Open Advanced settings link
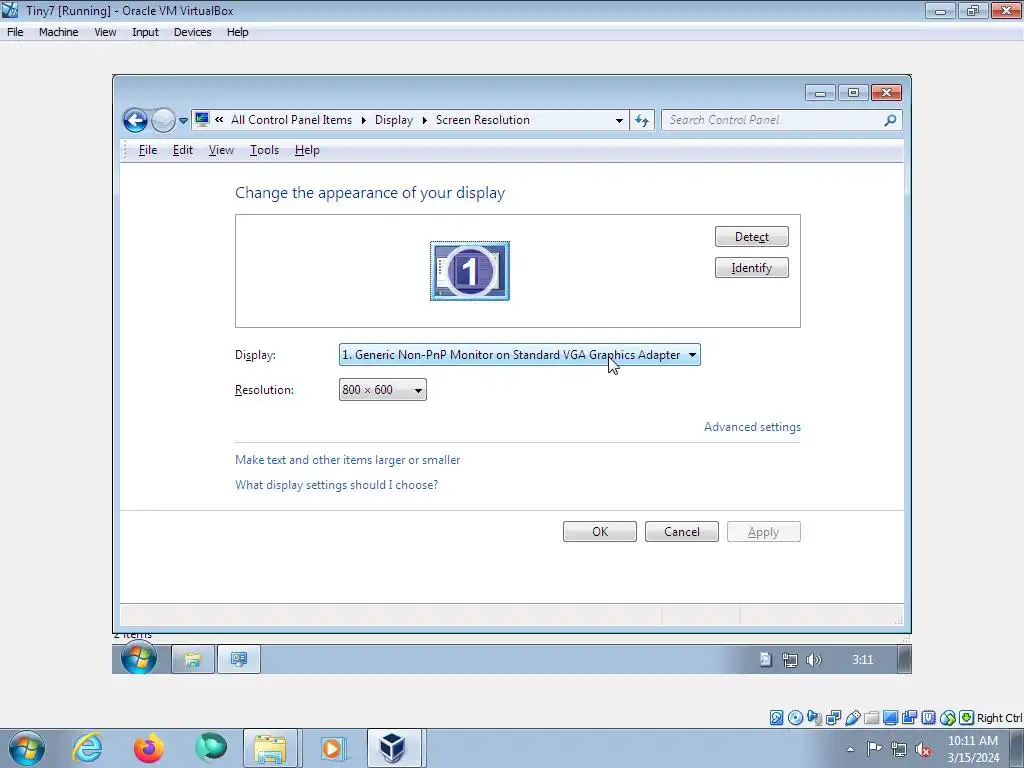 click(x=752, y=427)
